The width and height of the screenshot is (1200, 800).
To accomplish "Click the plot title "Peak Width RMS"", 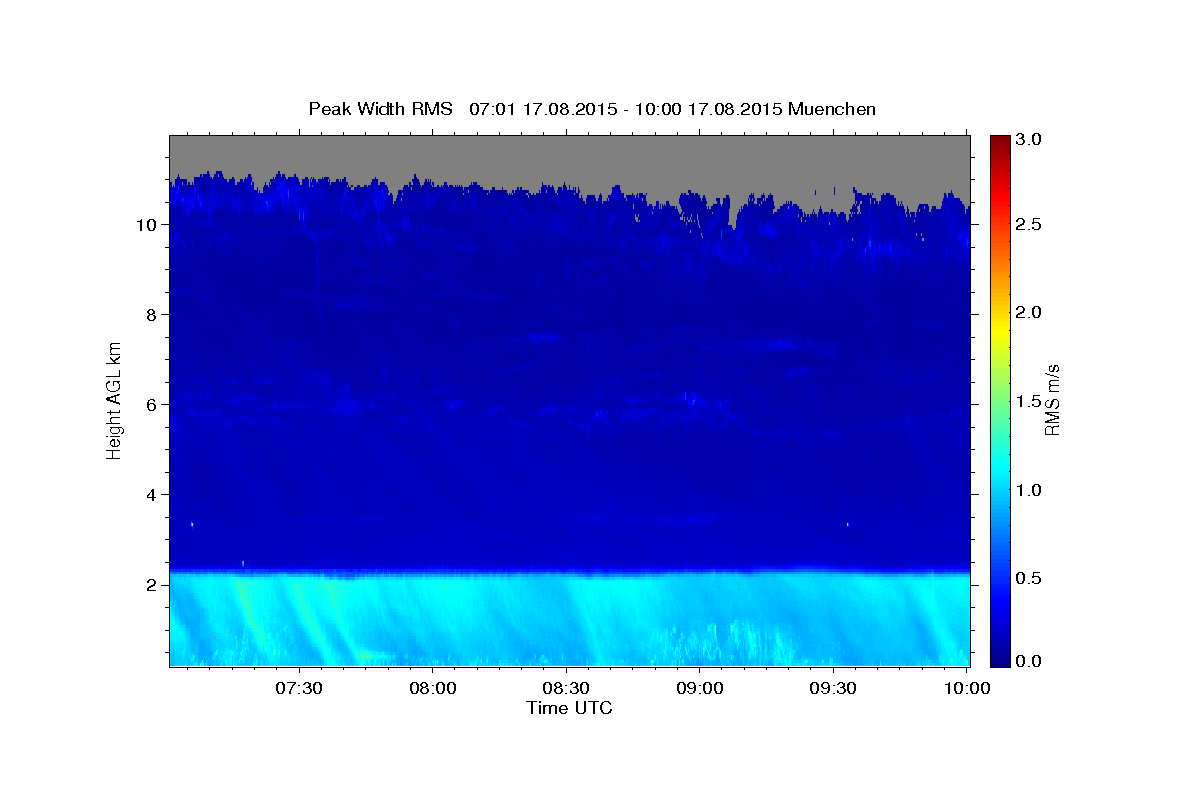I will pyautogui.click(x=380, y=108).
